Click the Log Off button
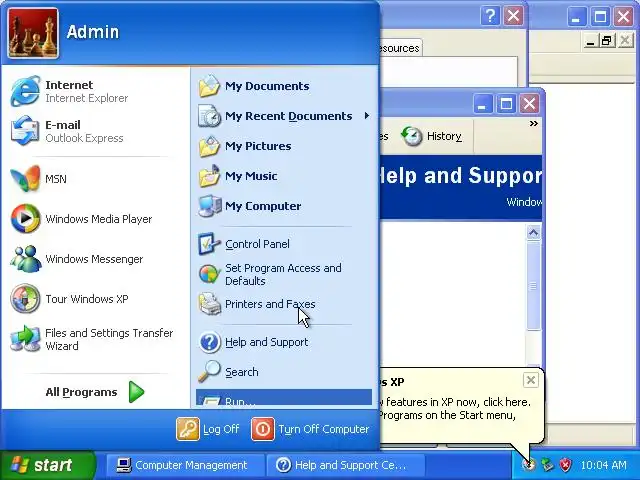The image size is (640, 480). 208,429
